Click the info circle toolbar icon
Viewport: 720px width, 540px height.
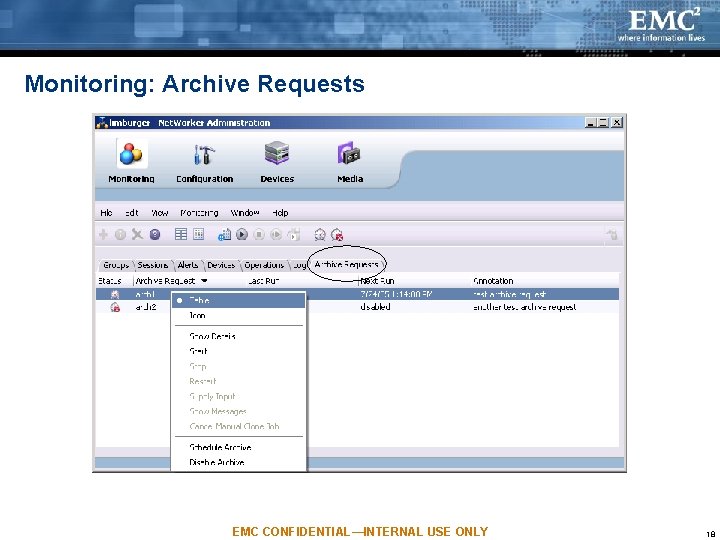coord(120,235)
